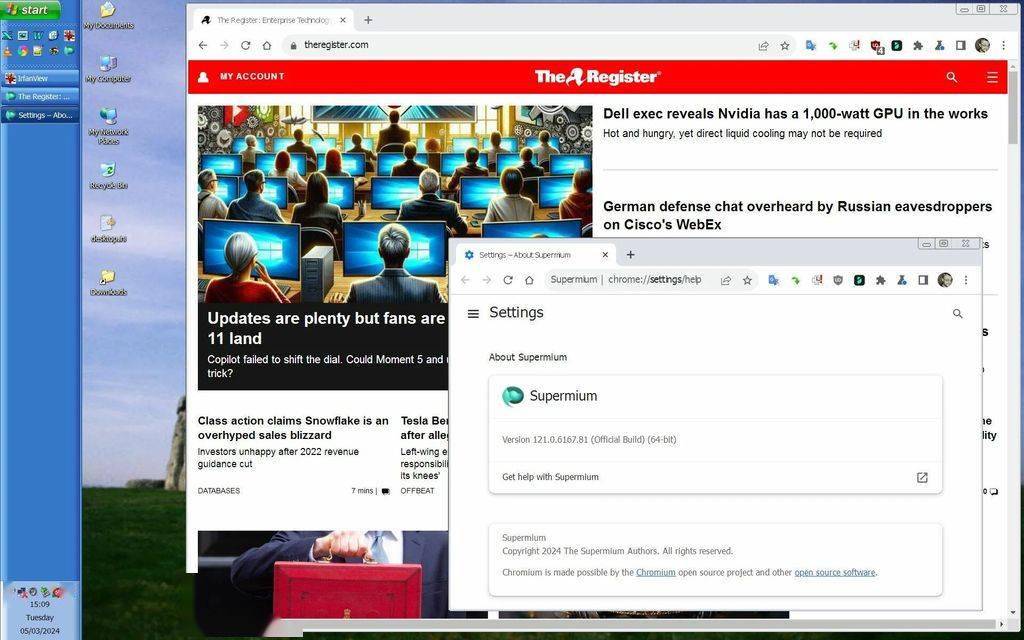Open uBlock shield extension in Register window
Image resolution: width=1024 pixels, height=640 pixels.
tap(876, 46)
